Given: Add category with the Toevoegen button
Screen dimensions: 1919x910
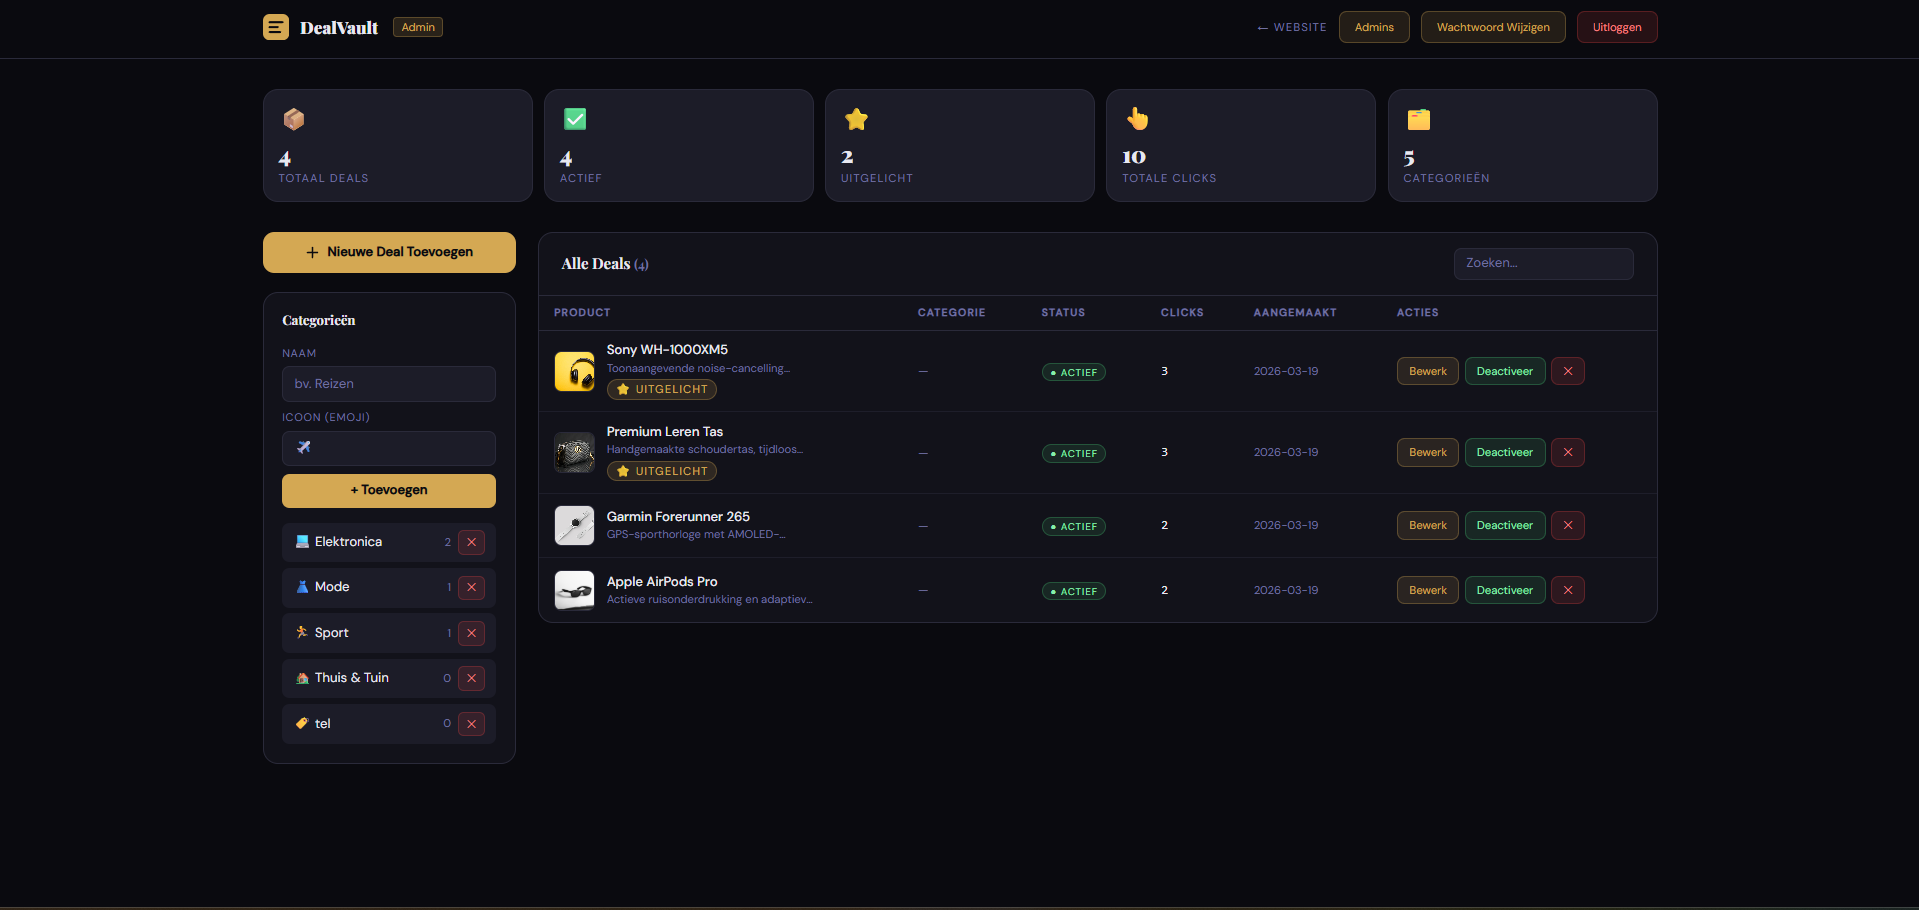Looking at the screenshot, I should (389, 490).
